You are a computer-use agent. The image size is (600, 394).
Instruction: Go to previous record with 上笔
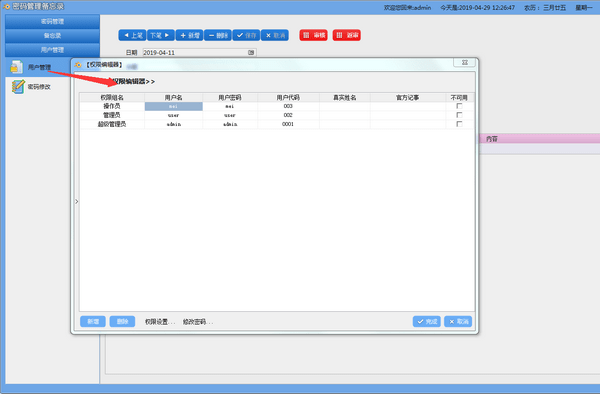point(132,35)
